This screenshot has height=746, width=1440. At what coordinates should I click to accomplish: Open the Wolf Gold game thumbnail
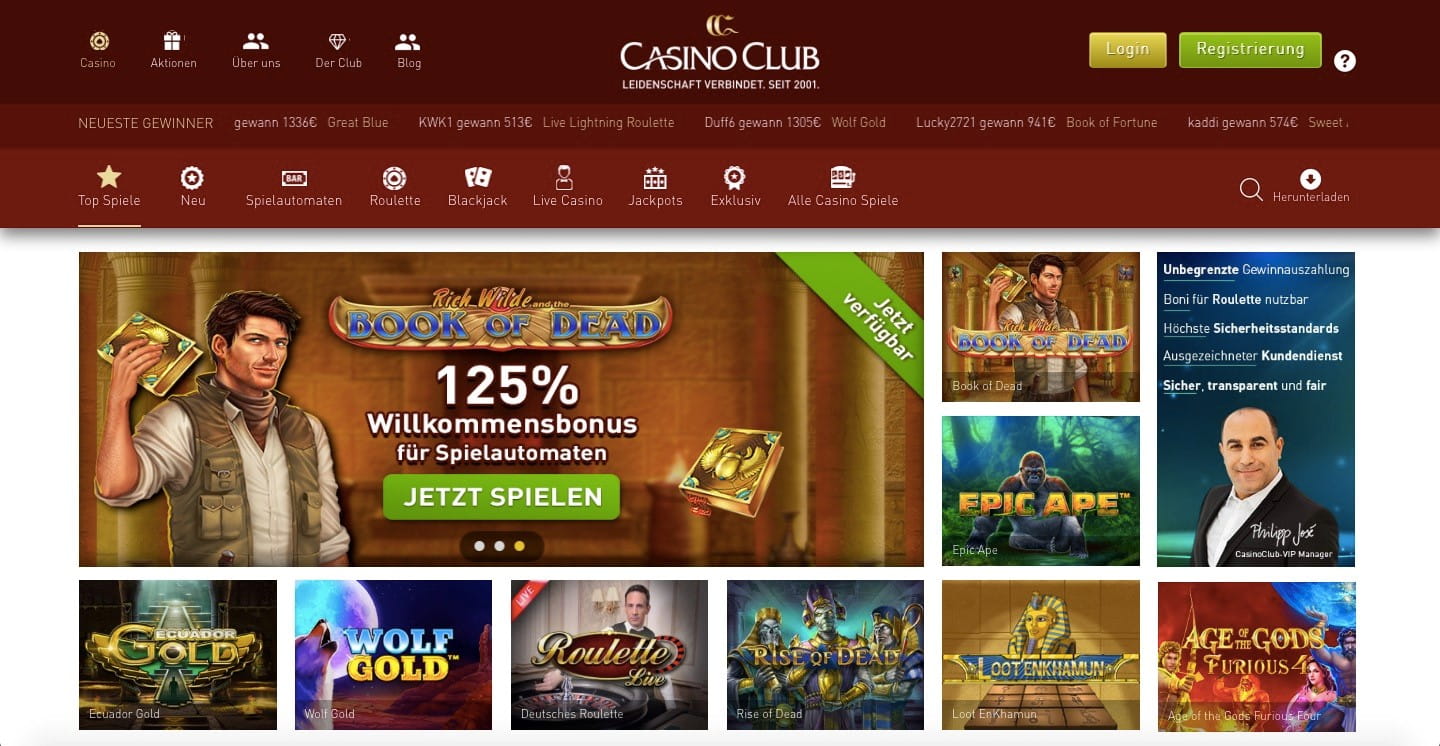click(x=393, y=655)
